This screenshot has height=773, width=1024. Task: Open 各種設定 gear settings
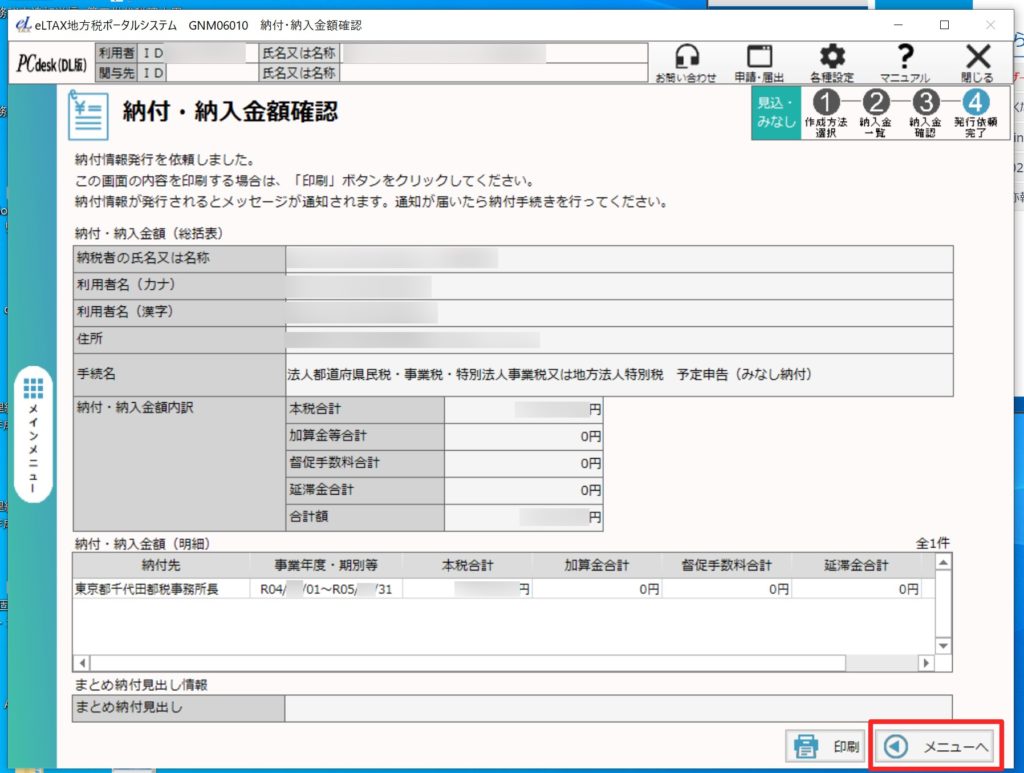click(832, 62)
